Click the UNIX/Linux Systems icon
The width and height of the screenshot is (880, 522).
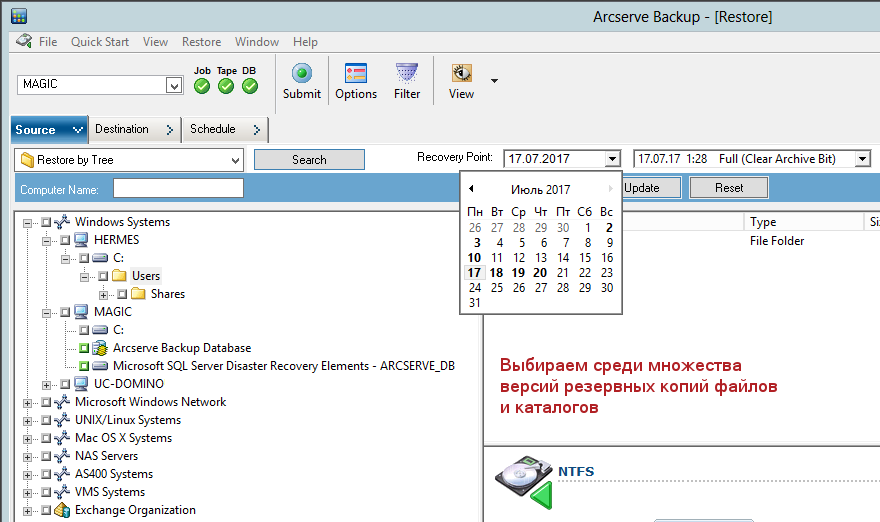(62, 420)
